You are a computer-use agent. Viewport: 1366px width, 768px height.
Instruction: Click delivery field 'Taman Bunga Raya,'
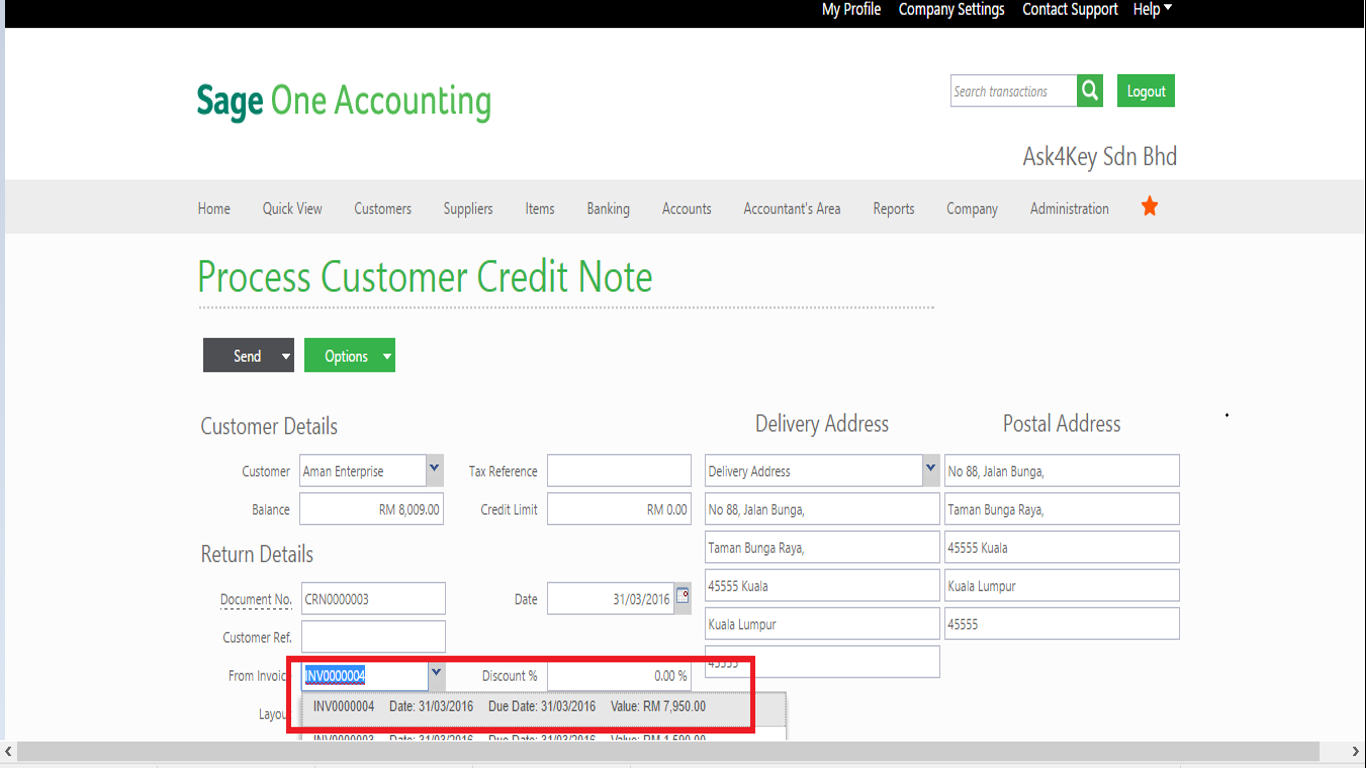click(822, 547)
